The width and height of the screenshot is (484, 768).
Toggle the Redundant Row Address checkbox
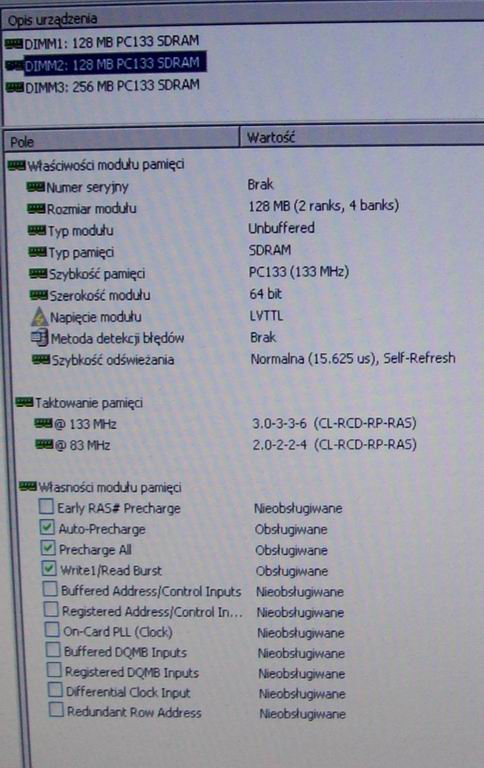click(x=56, y=710)
